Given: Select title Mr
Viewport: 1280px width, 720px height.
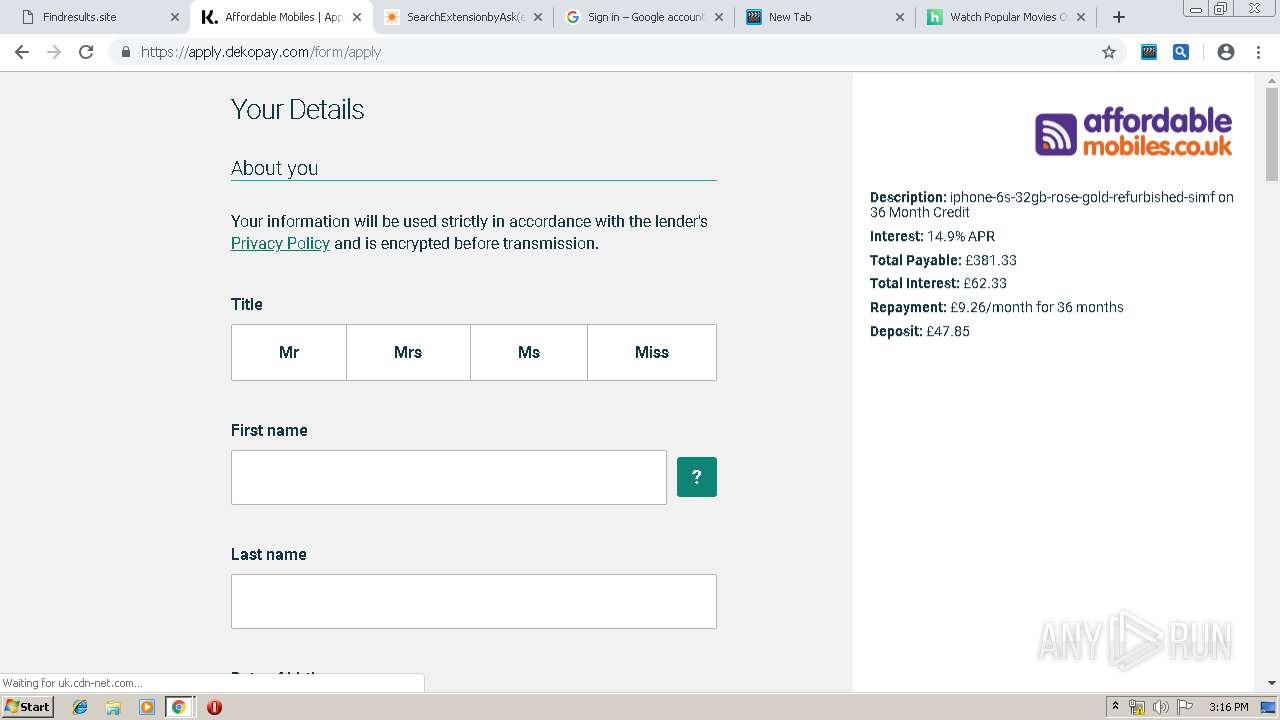Looking at the screenshot, I should 289,352.
